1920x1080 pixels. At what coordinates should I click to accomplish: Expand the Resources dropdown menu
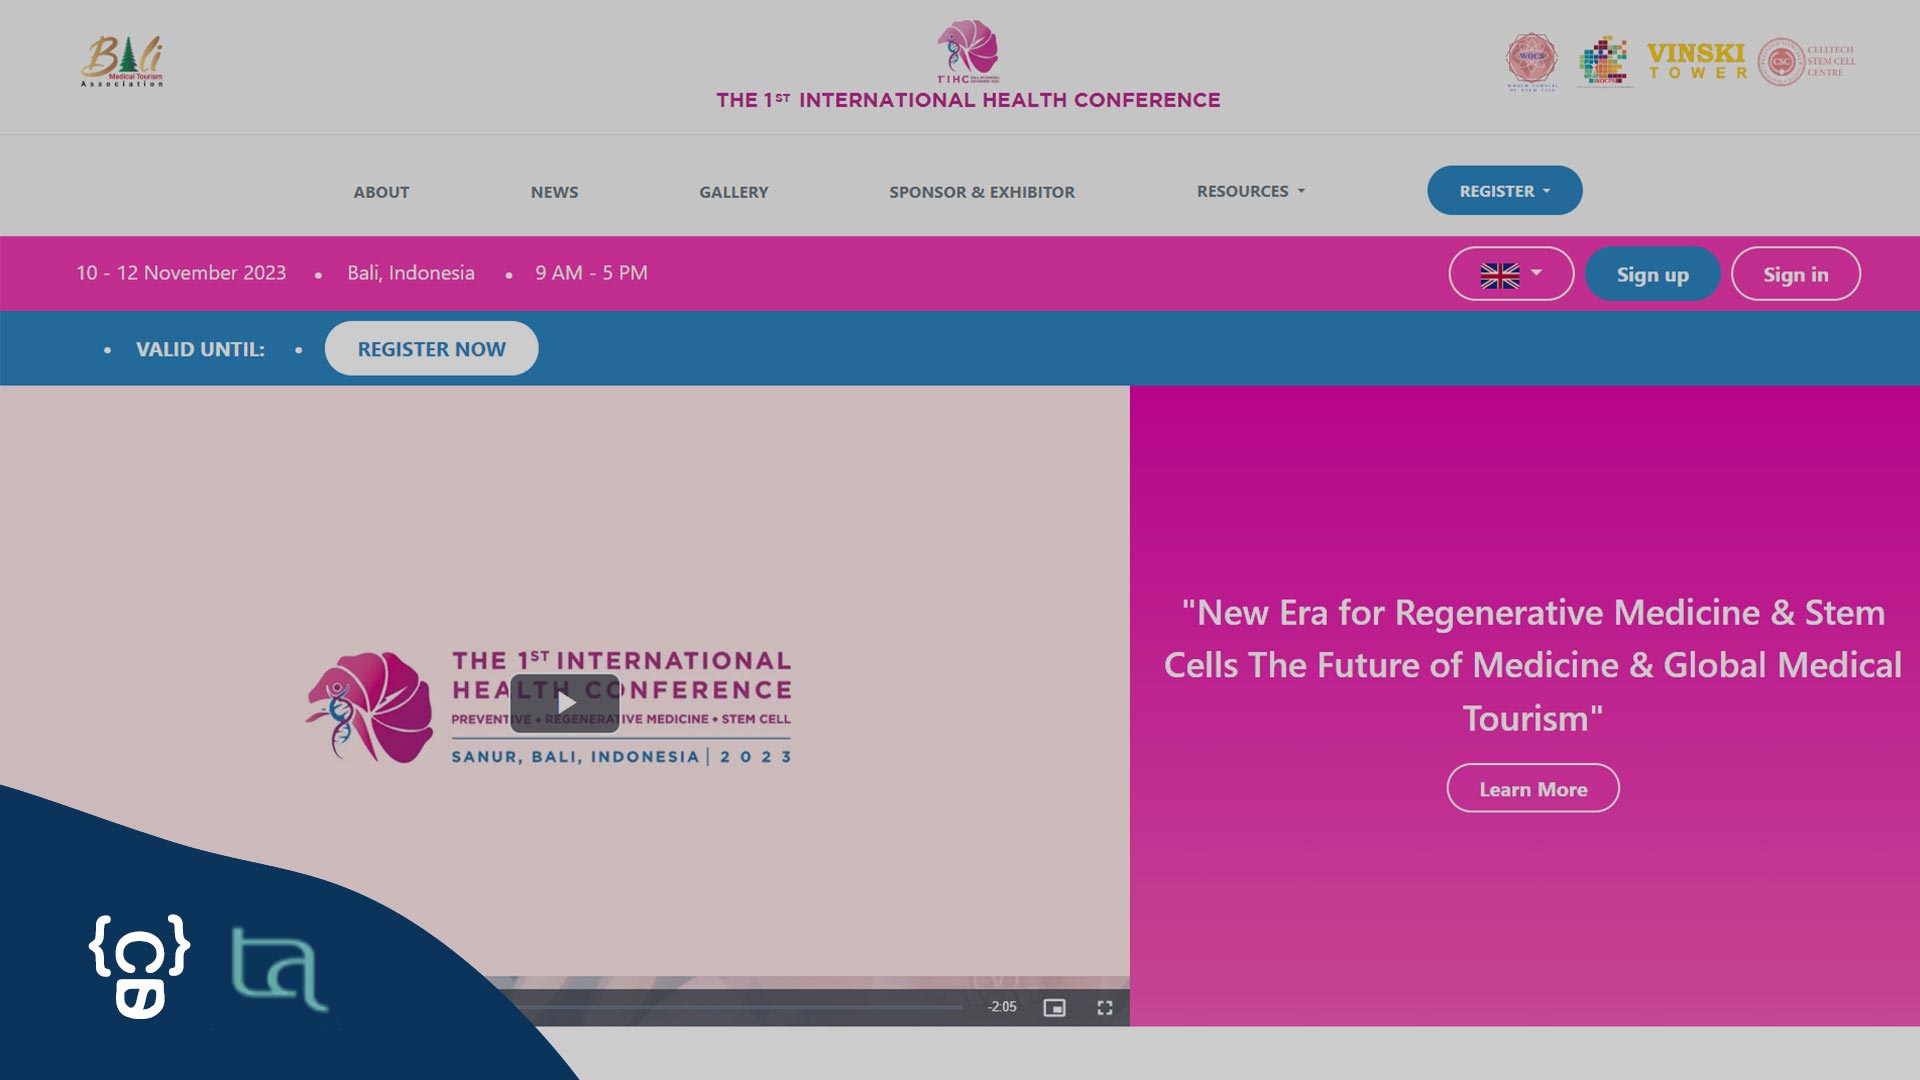point(1250,191)
